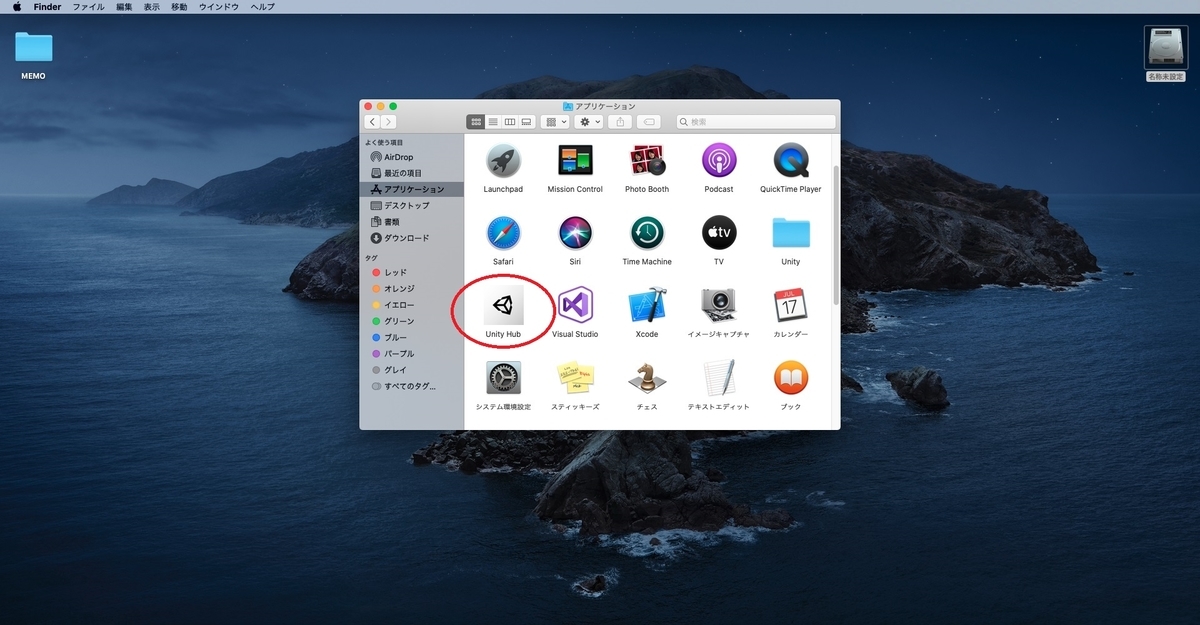Open the 編集 menu
This screenshot has height=625, width=1200.
click(x=124, y=7)
